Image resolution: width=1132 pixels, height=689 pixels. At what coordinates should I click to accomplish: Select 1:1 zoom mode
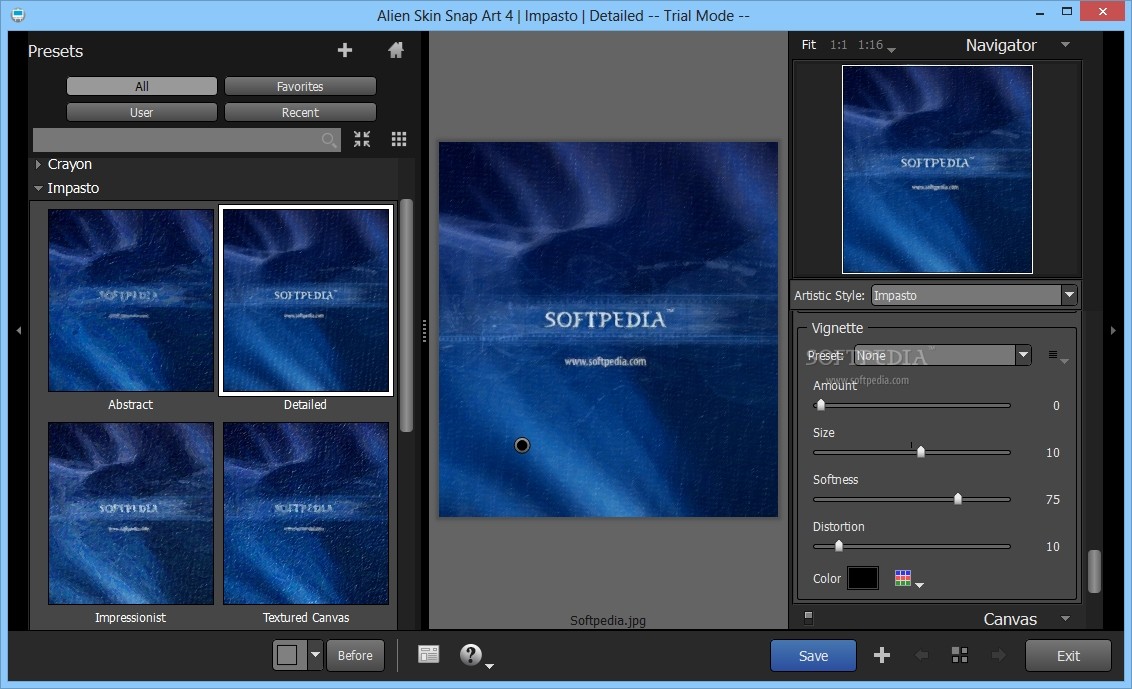point(838,45)
